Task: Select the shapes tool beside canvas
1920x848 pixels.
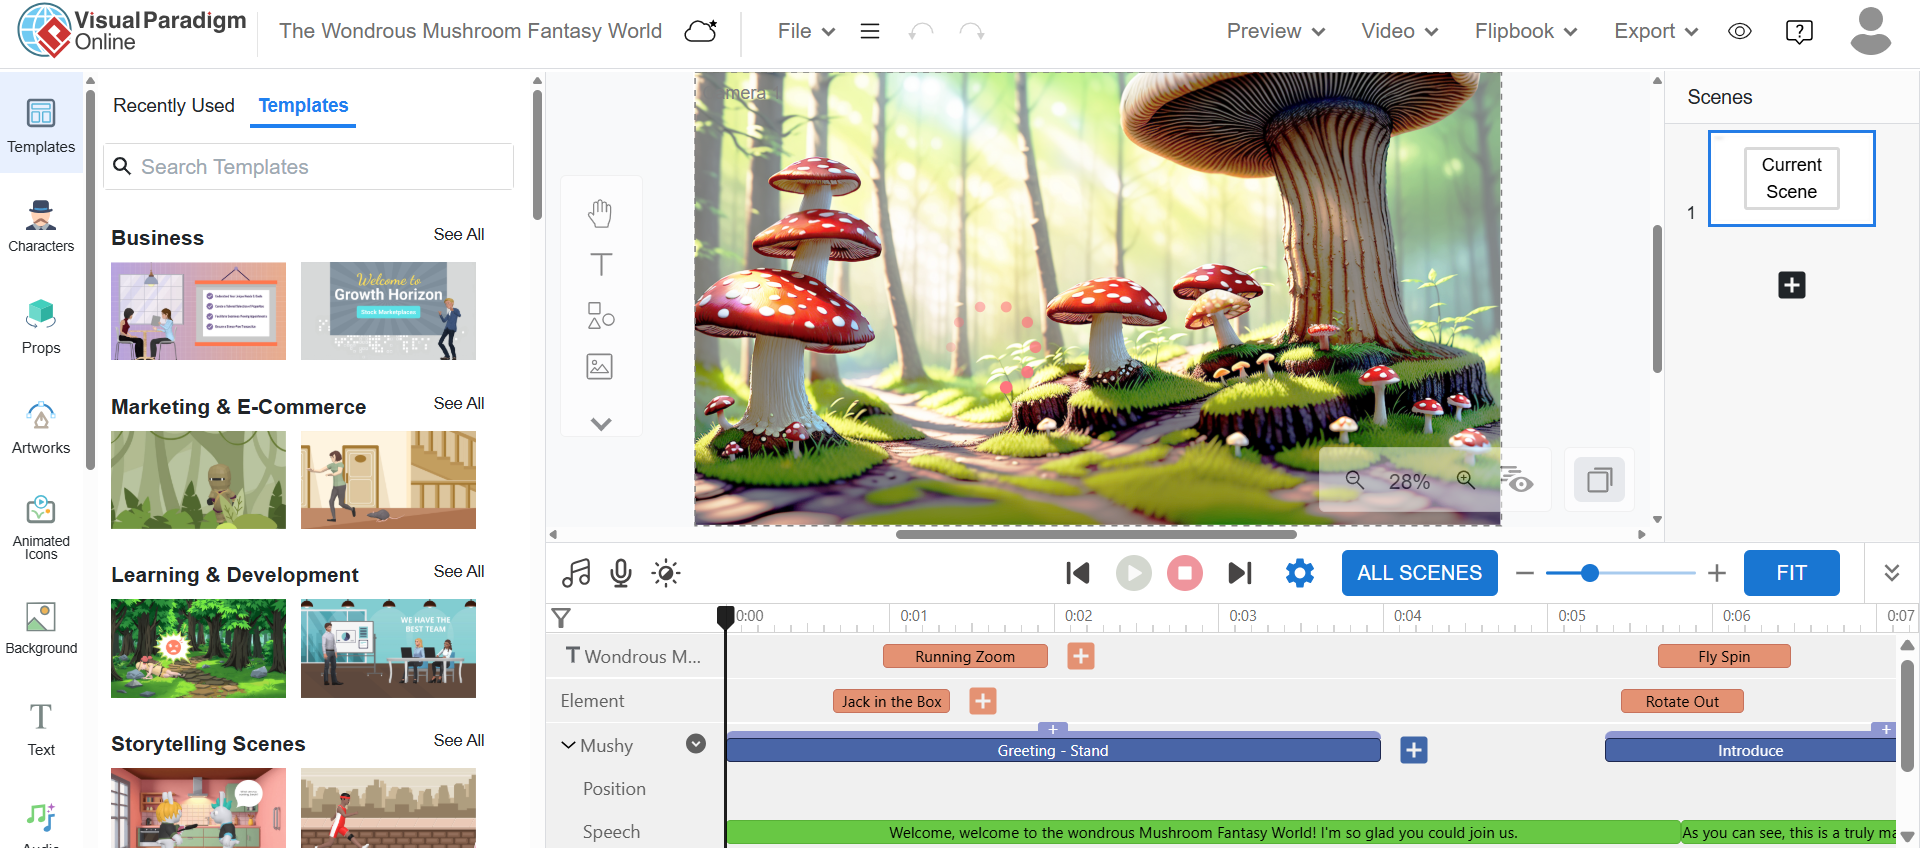Action: 600,315
